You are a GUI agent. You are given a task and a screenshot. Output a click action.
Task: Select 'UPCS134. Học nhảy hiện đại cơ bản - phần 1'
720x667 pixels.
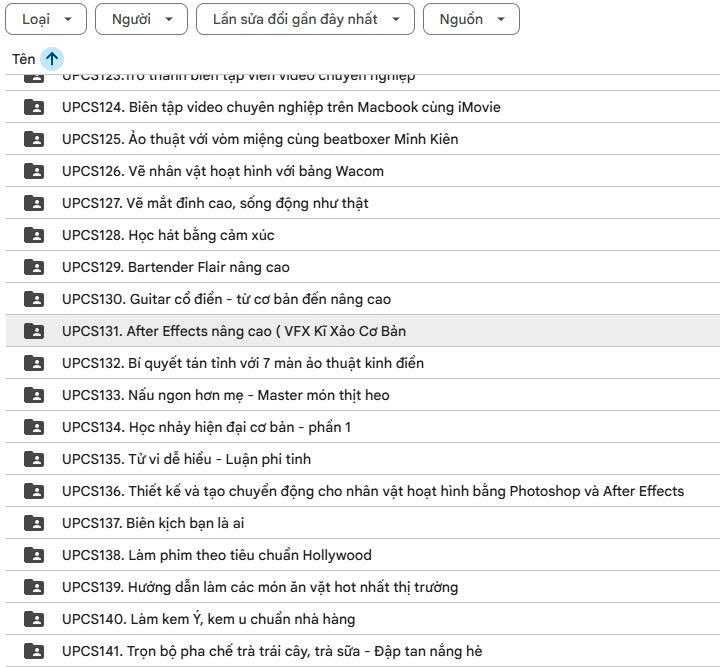coord(206,427)
